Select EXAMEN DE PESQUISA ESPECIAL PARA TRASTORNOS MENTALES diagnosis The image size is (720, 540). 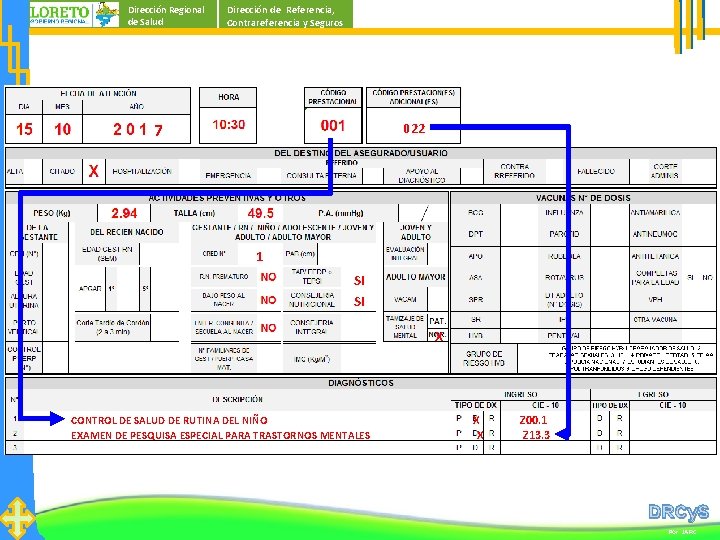220,435
